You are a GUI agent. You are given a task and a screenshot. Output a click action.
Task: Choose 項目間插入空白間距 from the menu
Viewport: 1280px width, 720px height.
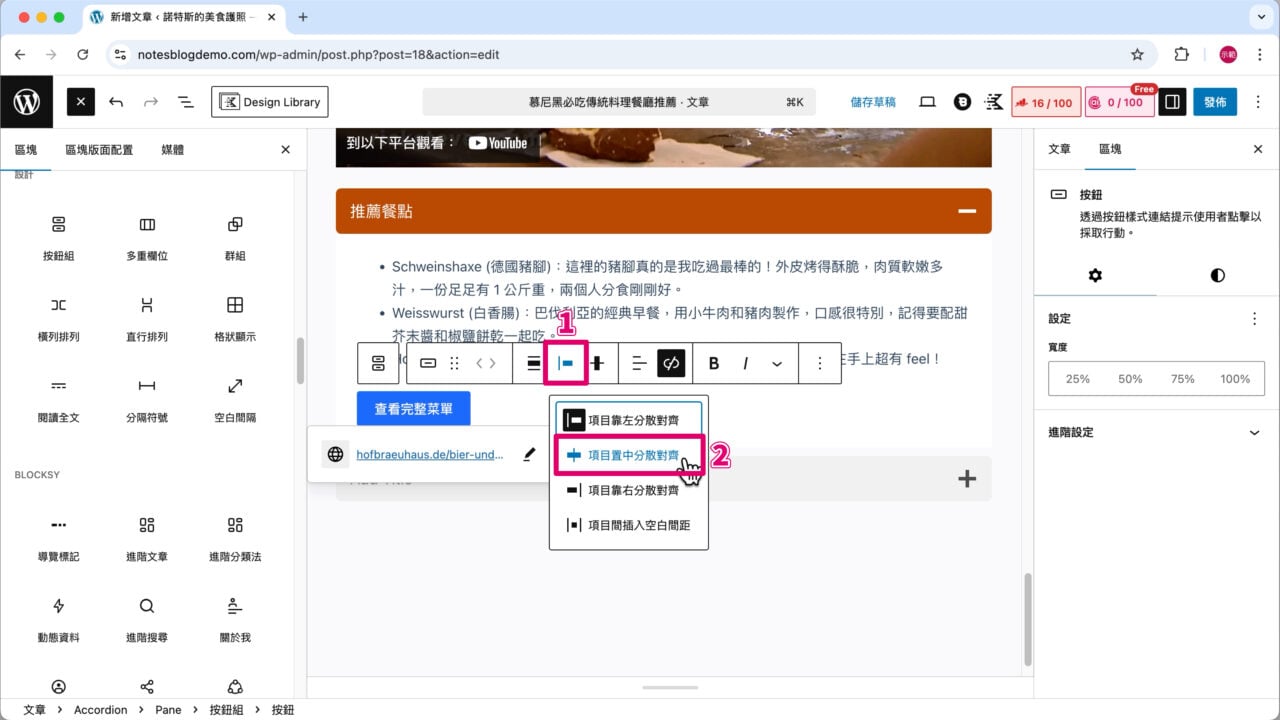629,524
